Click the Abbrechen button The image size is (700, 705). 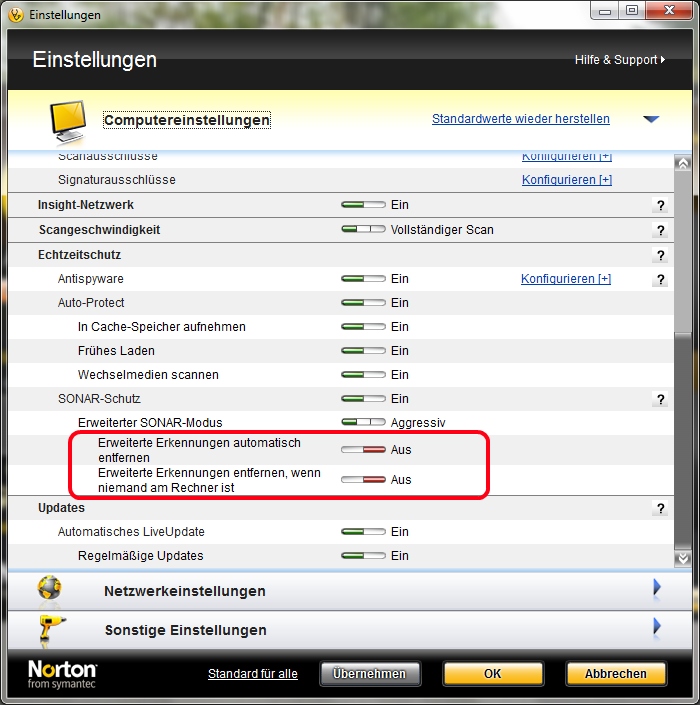pyautogui.click(x=615, y=674)
